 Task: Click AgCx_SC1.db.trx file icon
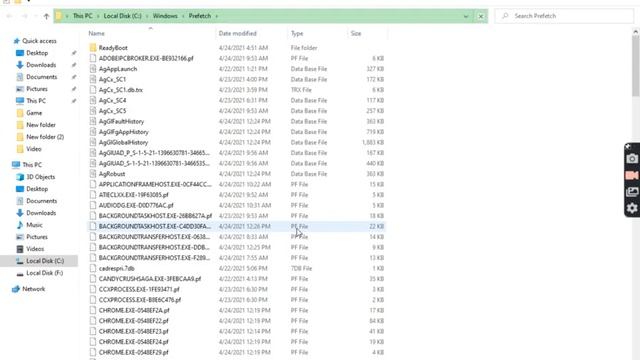(x=93, y=90)
